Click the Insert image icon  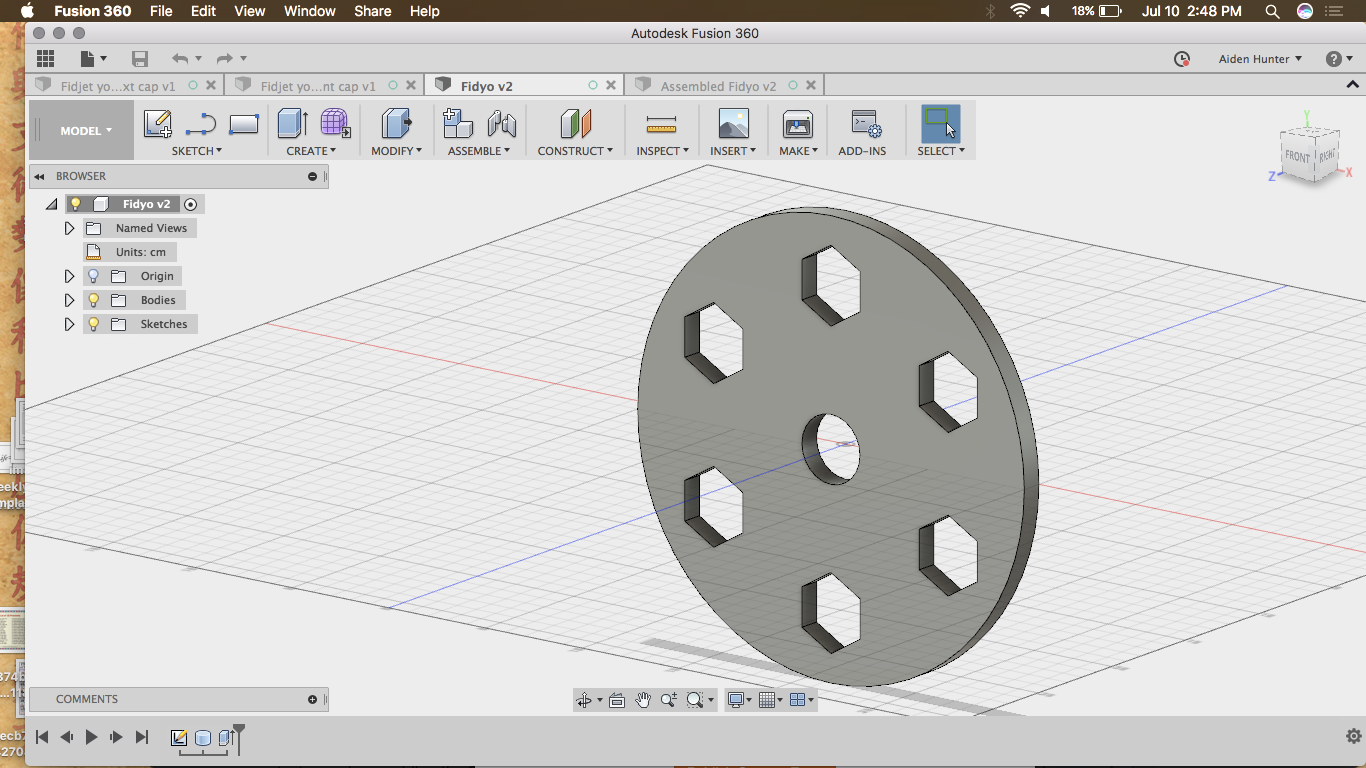pos(734,124)
